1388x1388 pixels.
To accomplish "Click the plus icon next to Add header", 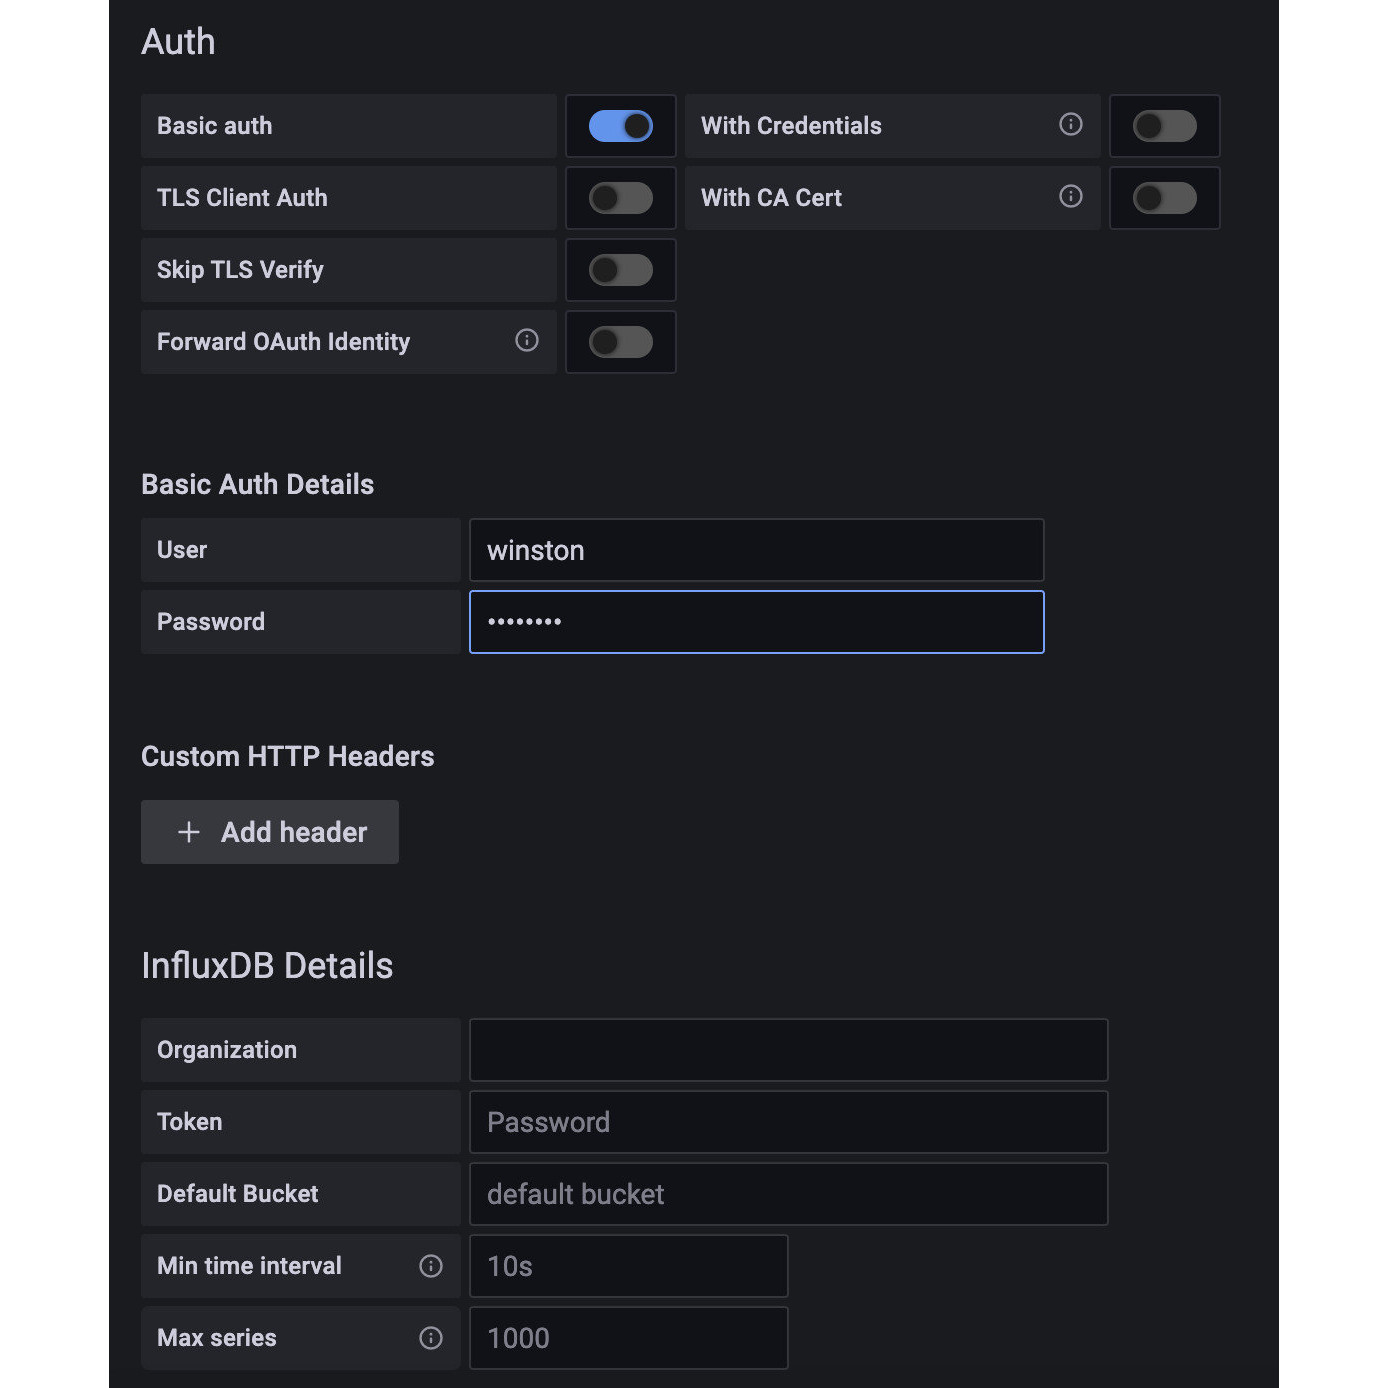I will [x=188, y=832].
